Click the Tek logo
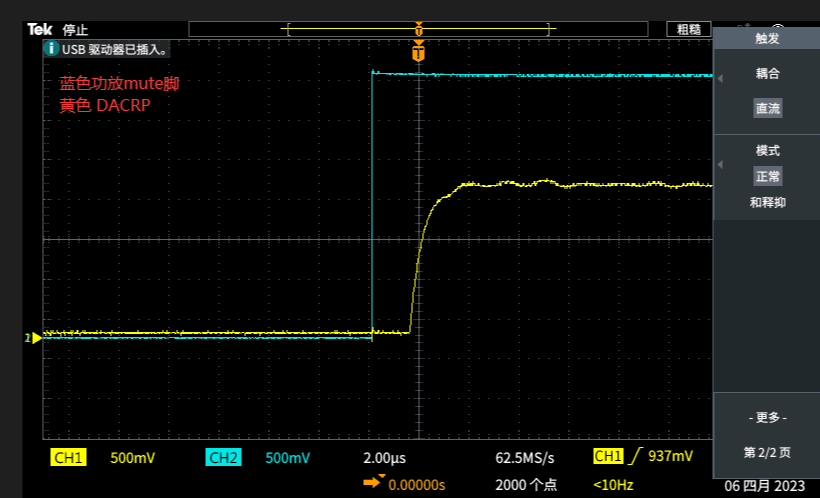The image size is (820, 498). point(40,29)
